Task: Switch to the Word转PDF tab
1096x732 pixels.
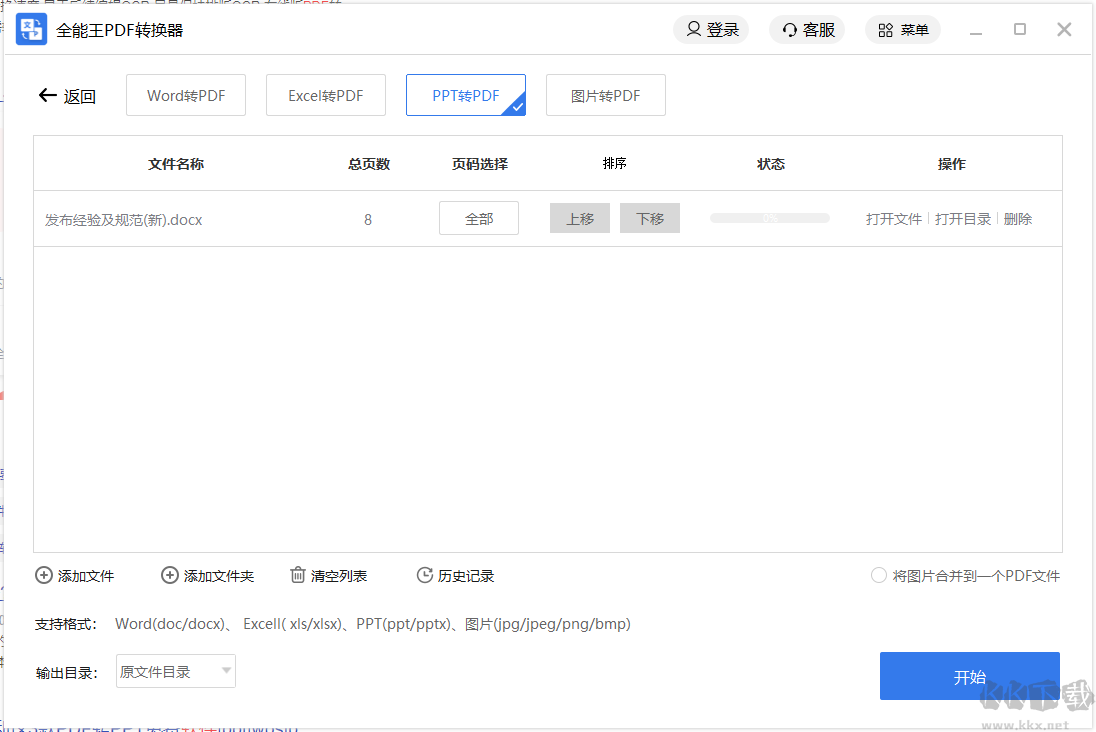Action: click(185, 94)
